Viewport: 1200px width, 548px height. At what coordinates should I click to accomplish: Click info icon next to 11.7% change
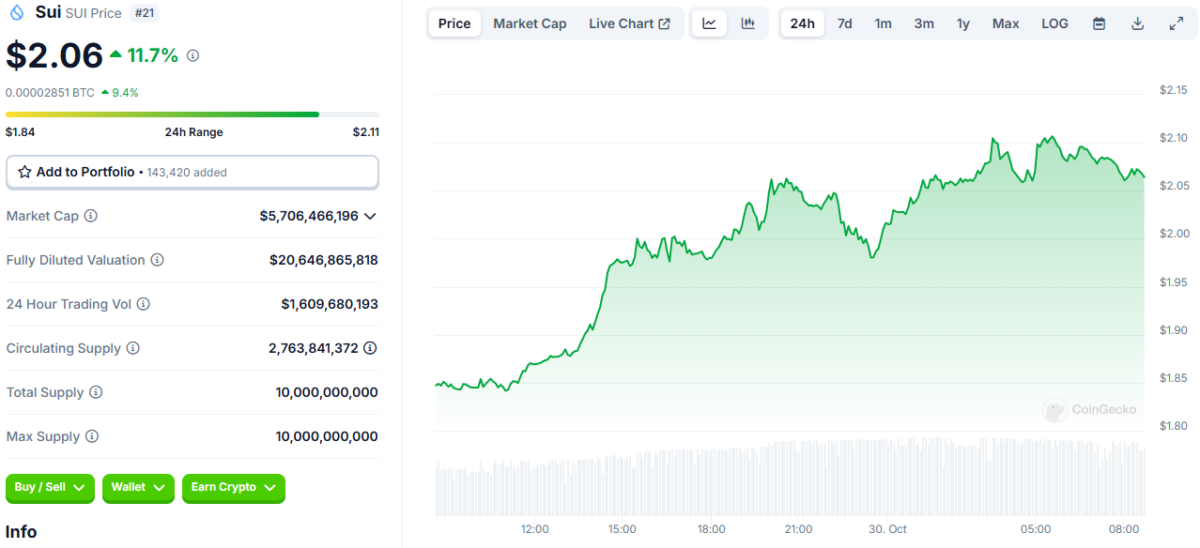193,56
